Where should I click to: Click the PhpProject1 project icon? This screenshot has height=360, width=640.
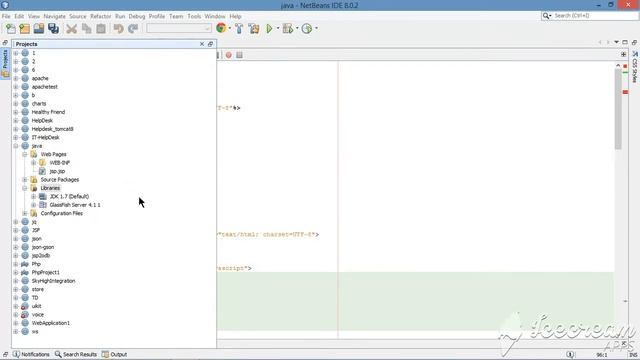(x=25, y=272)
